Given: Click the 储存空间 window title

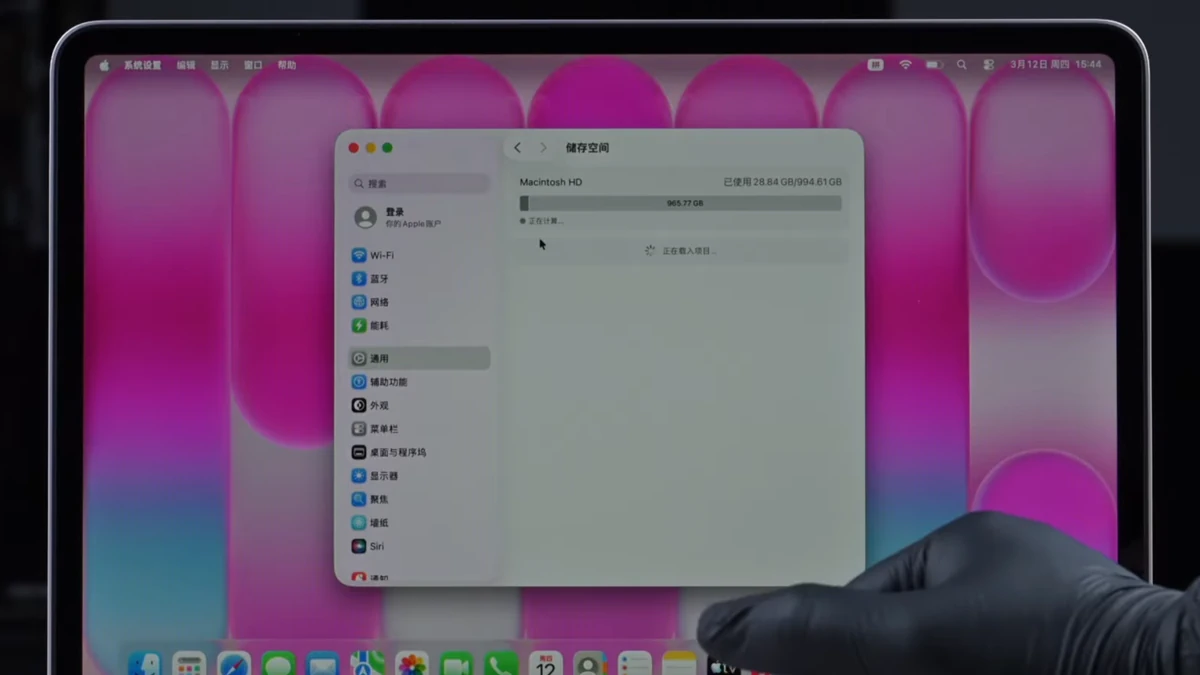Looking at the screenshot, I should [x=587, y=148].
